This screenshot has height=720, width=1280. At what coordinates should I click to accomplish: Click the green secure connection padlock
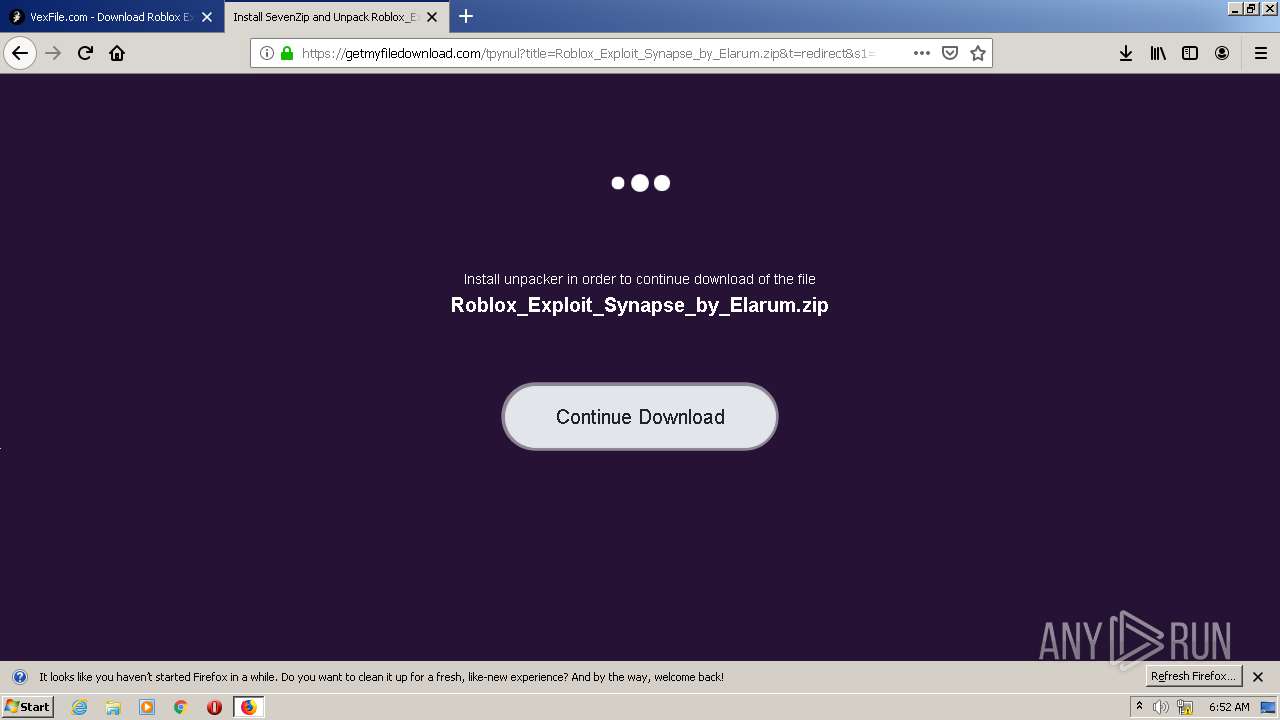(287, 53)
